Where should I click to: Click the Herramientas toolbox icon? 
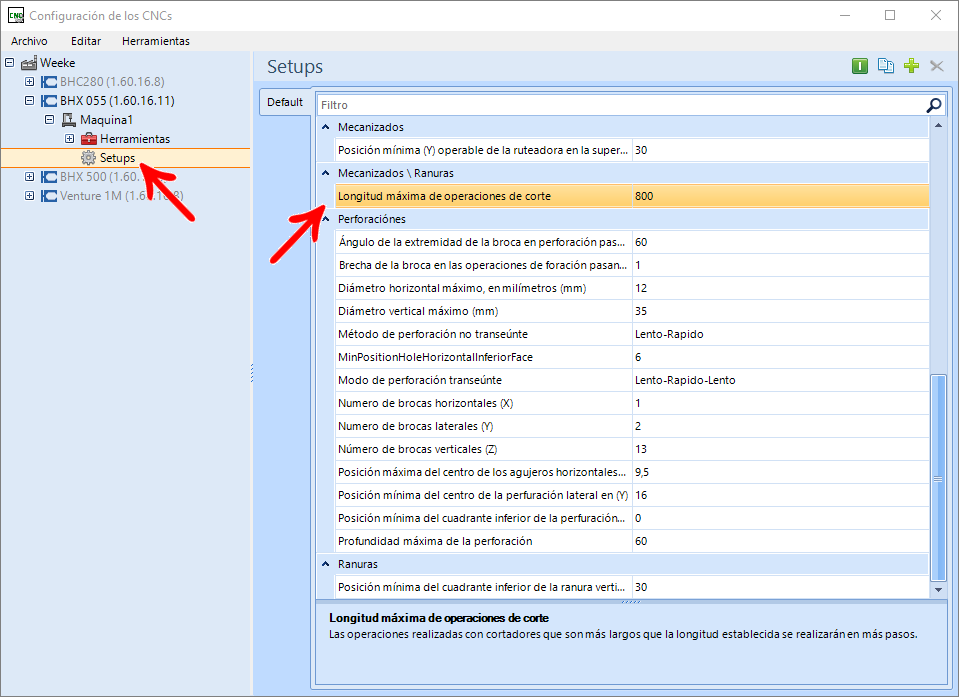click(89, 139)
